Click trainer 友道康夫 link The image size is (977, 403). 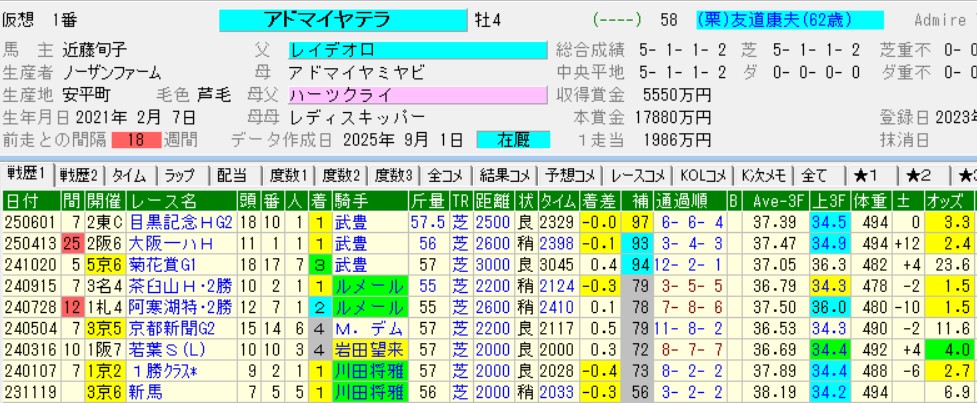coord(769,20)
